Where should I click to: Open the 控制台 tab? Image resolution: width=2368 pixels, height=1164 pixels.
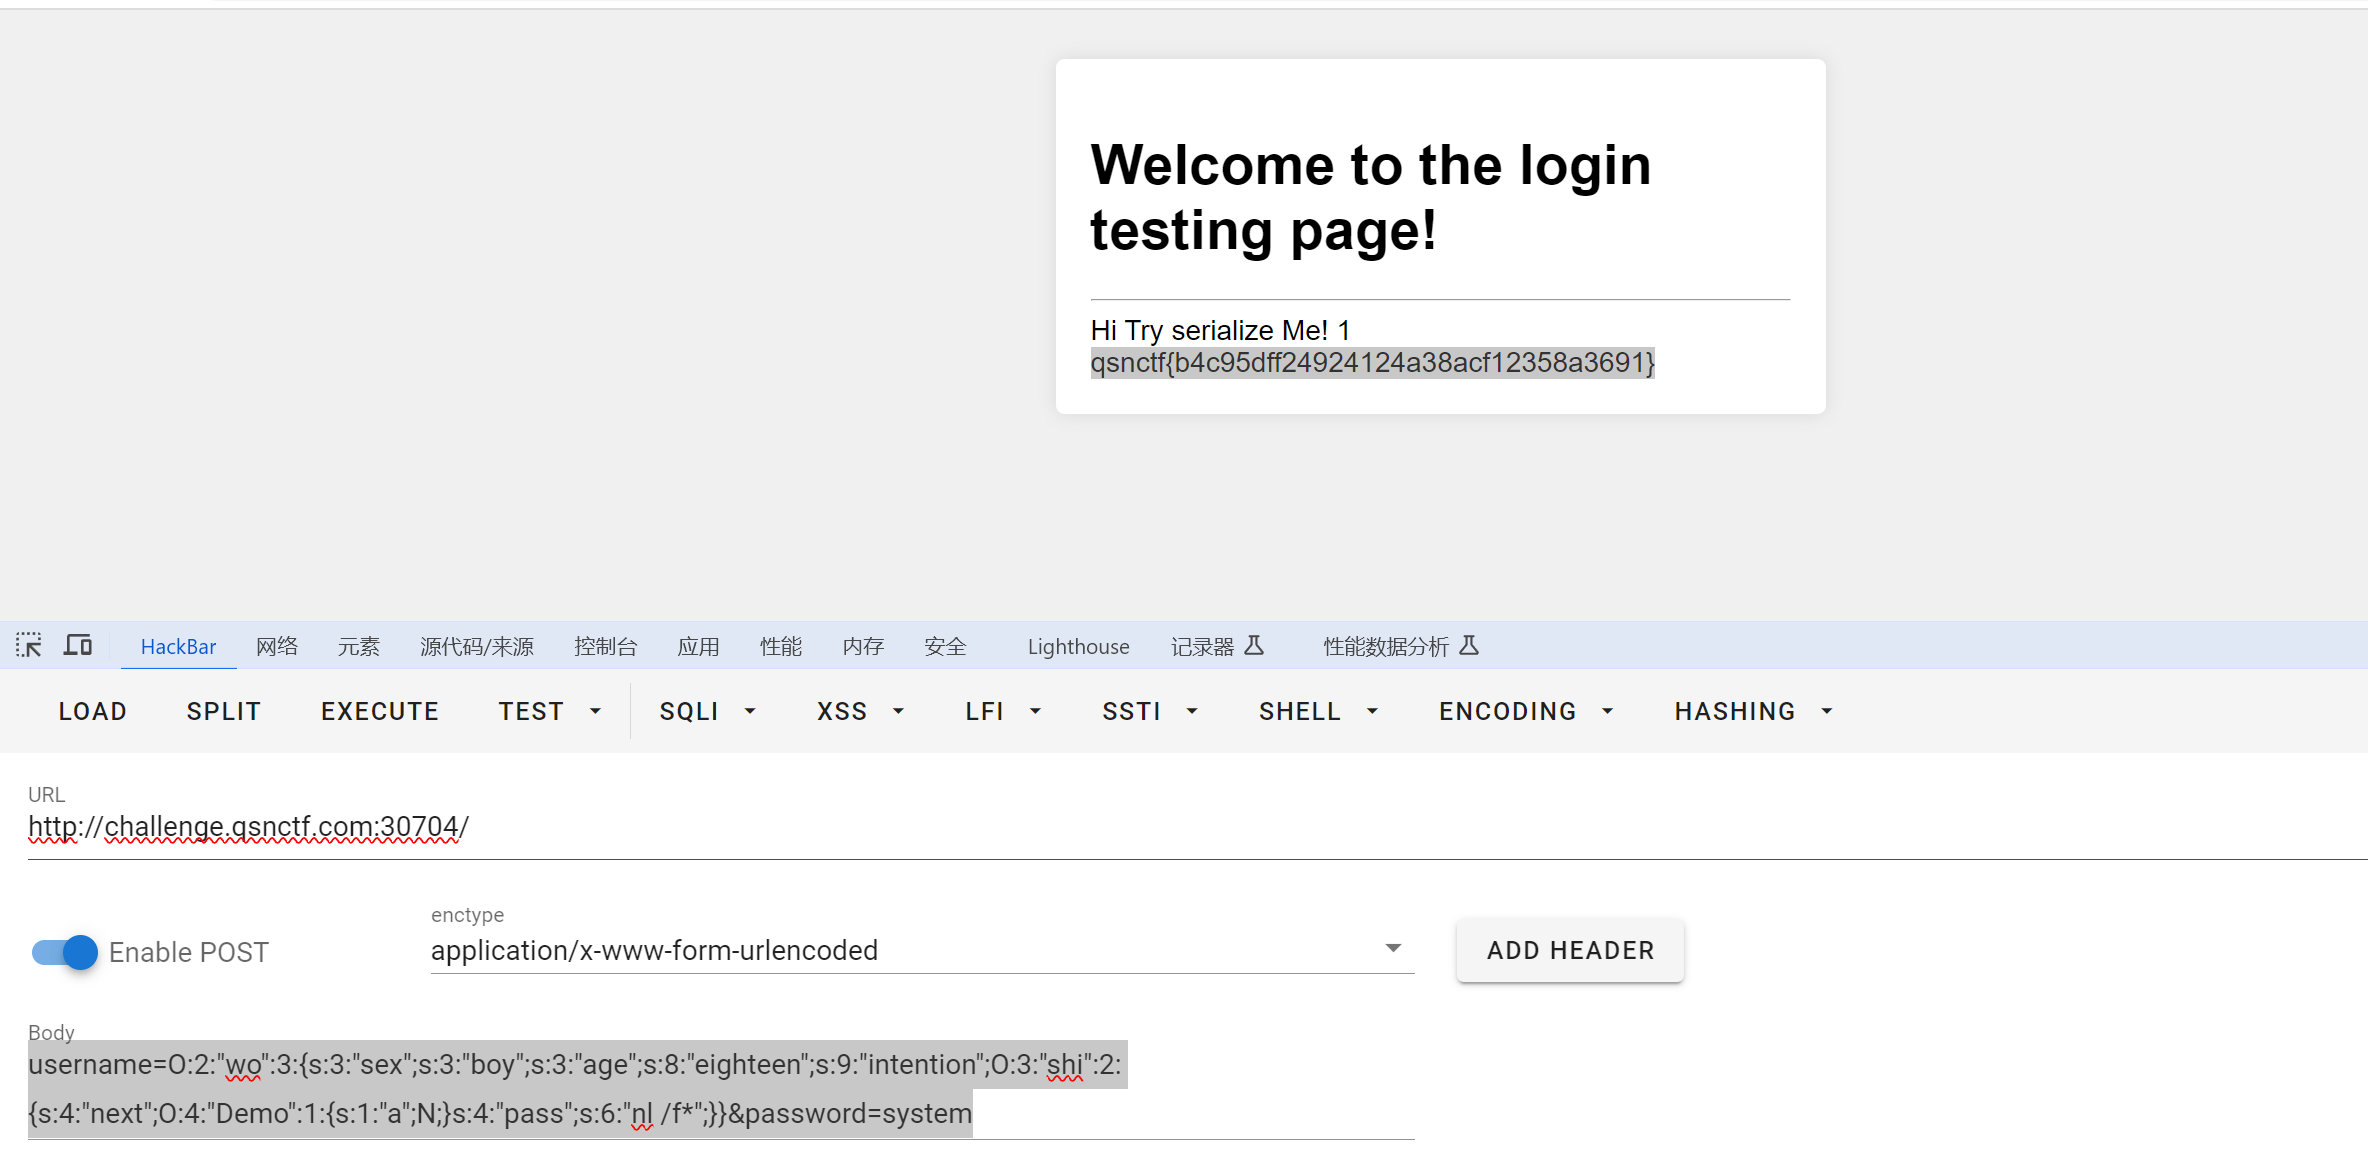click(x=605, y=646)
